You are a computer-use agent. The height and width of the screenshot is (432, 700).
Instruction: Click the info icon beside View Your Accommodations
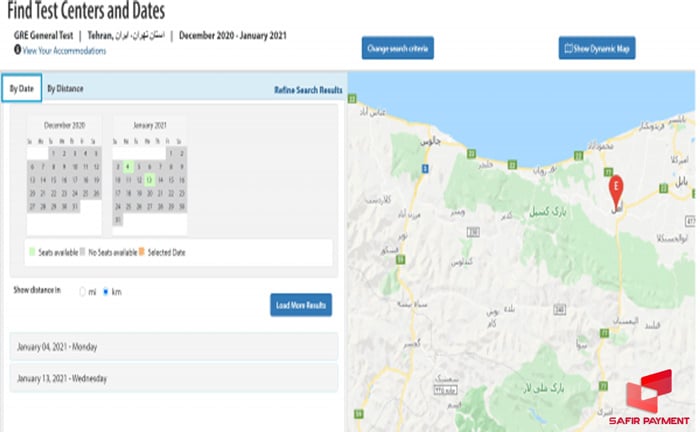(18, 50)
